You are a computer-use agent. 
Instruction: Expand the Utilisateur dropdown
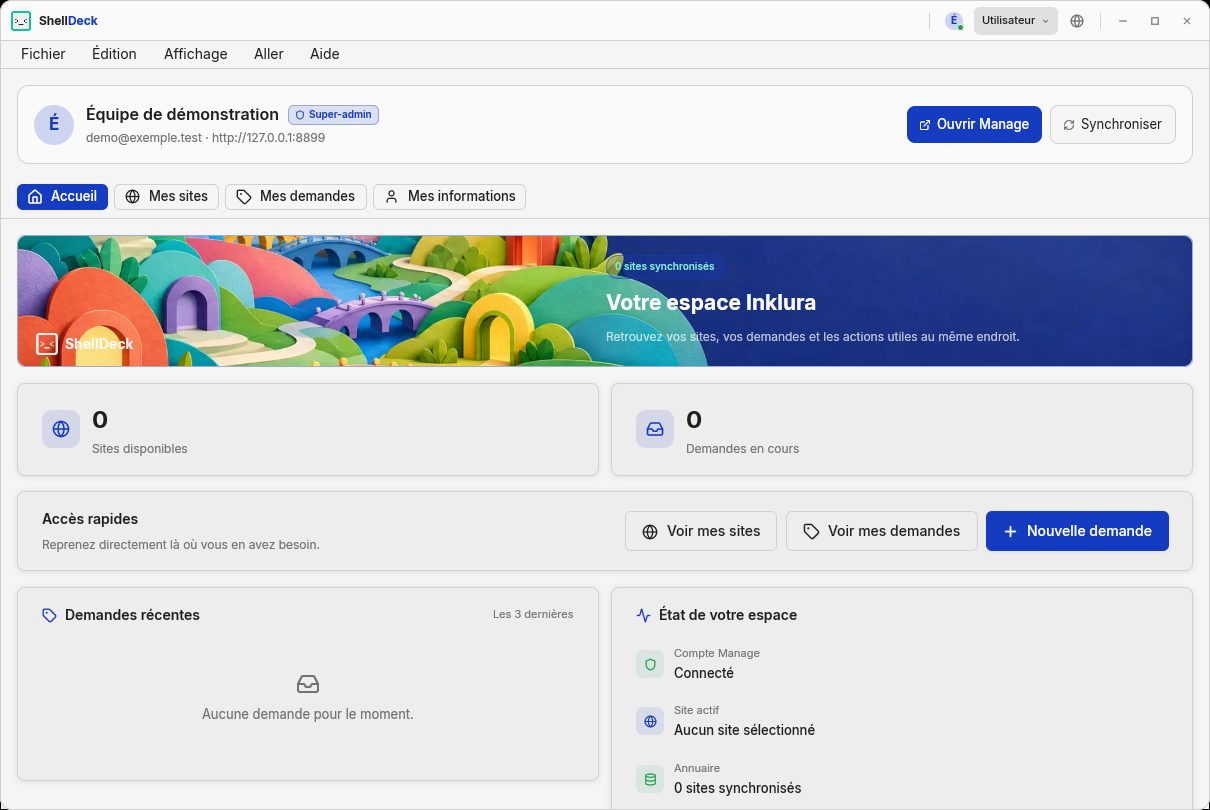(1016, 20)
